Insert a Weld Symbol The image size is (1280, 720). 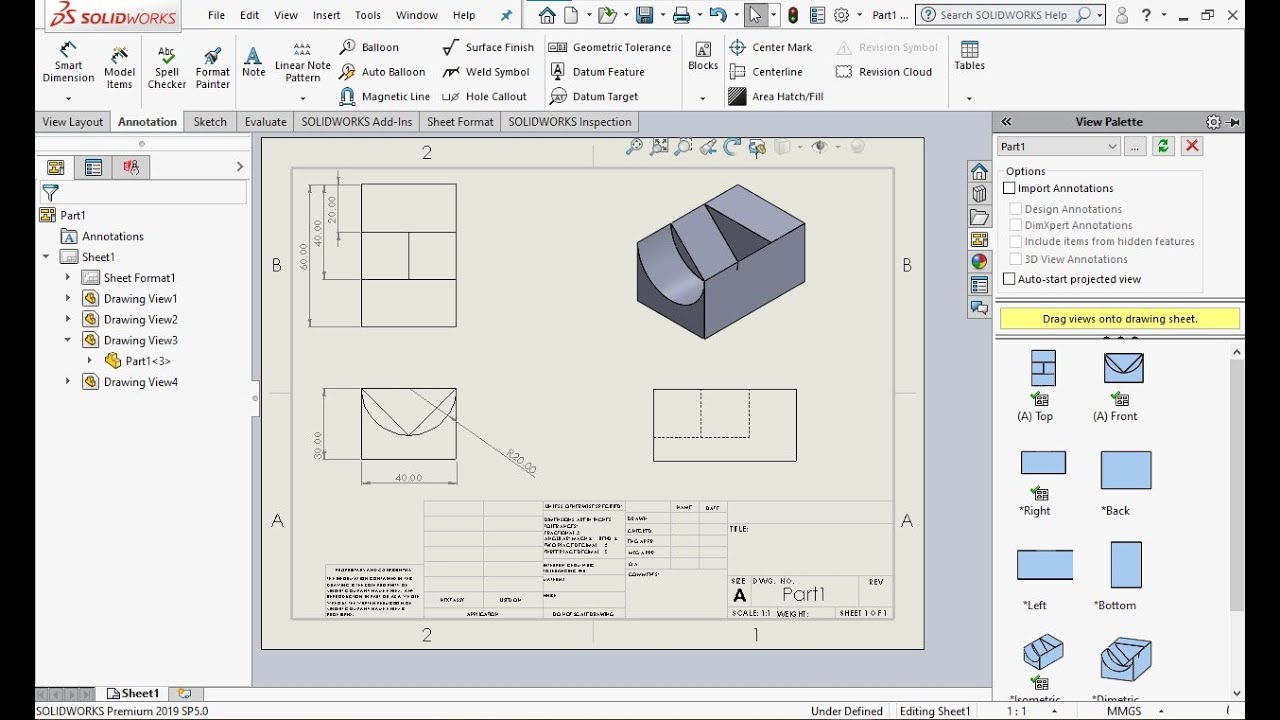[x=485, y=72]
